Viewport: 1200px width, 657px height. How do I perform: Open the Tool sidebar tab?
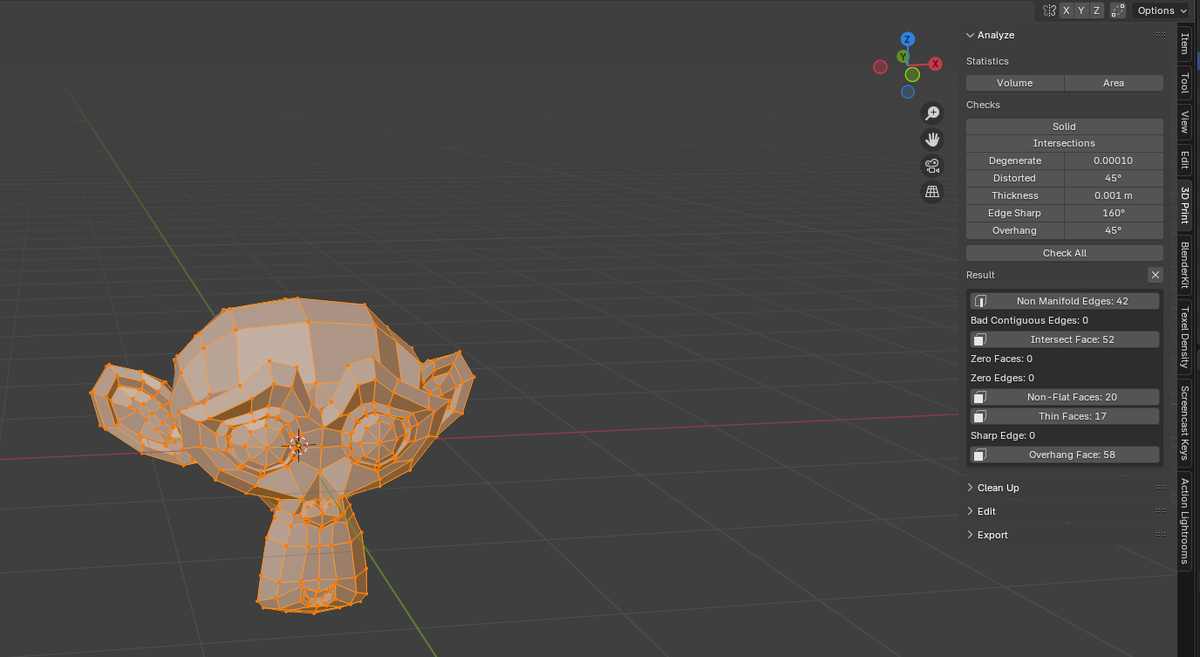1185,82
